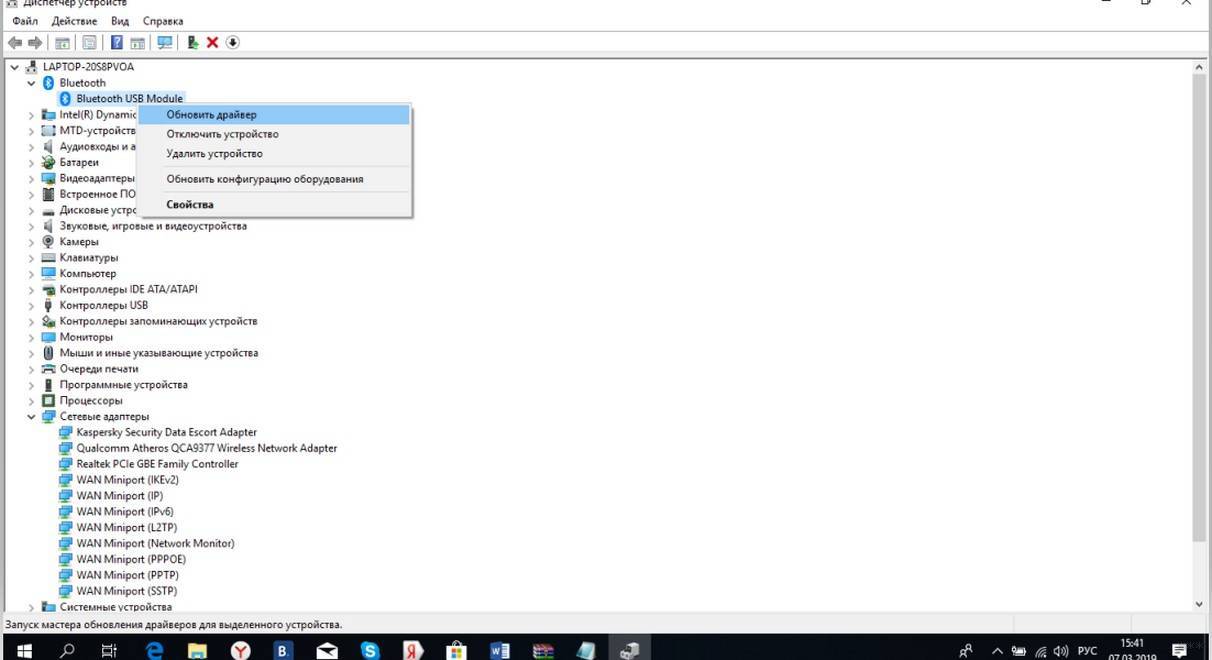Open Microsoft Edge from the taskbar

[155, 650]
